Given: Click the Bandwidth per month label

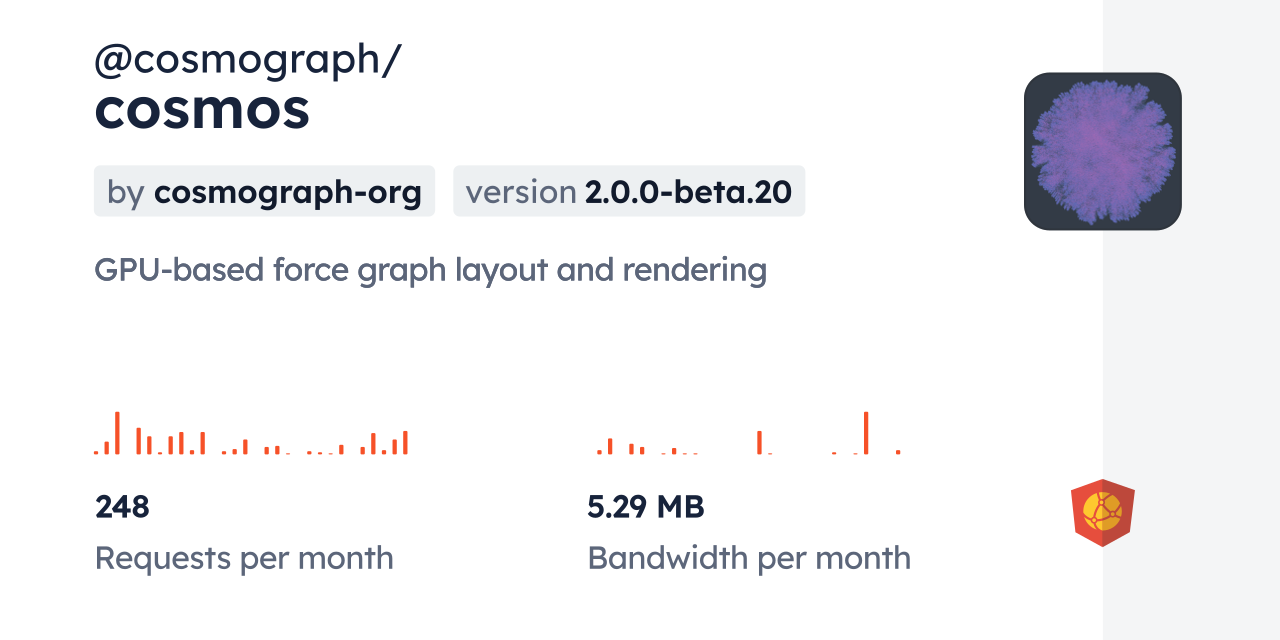Looking at the screenshot, I should pyautogui.click(x=749, y=558).
